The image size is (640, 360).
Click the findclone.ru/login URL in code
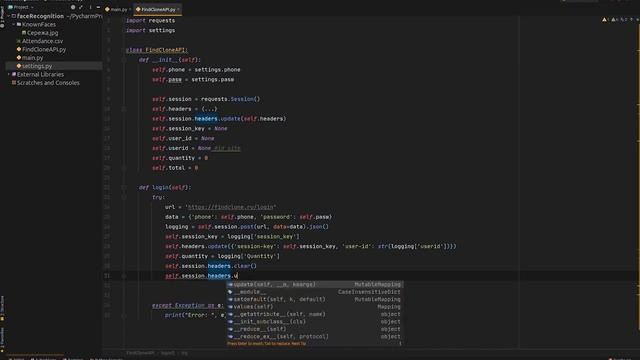click(x=231, y=207)
